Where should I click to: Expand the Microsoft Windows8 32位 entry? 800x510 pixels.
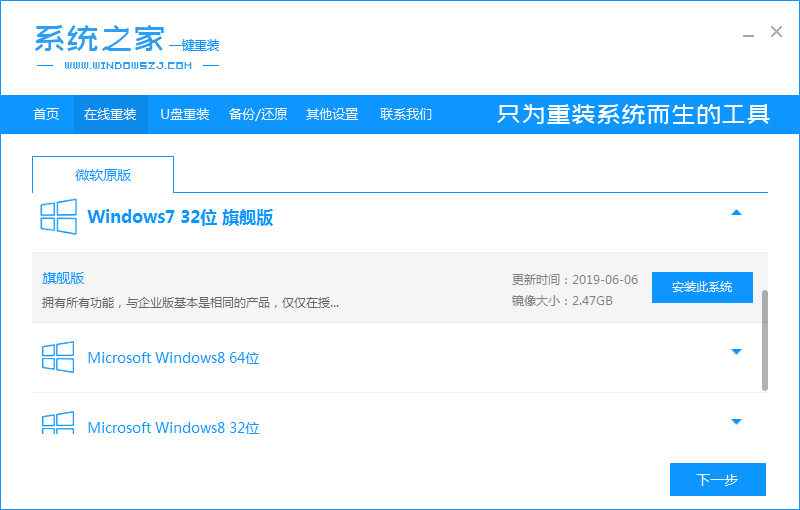pos(736,421)
